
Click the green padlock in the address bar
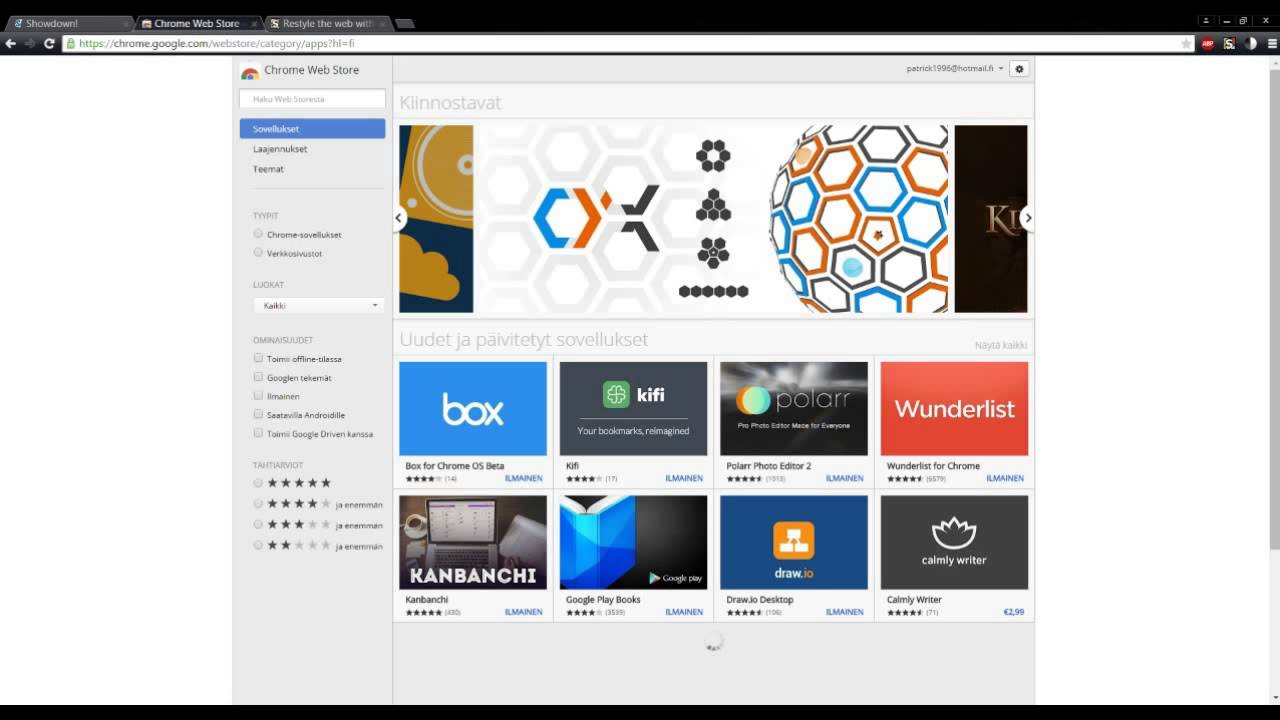click(x=70, y=44)
